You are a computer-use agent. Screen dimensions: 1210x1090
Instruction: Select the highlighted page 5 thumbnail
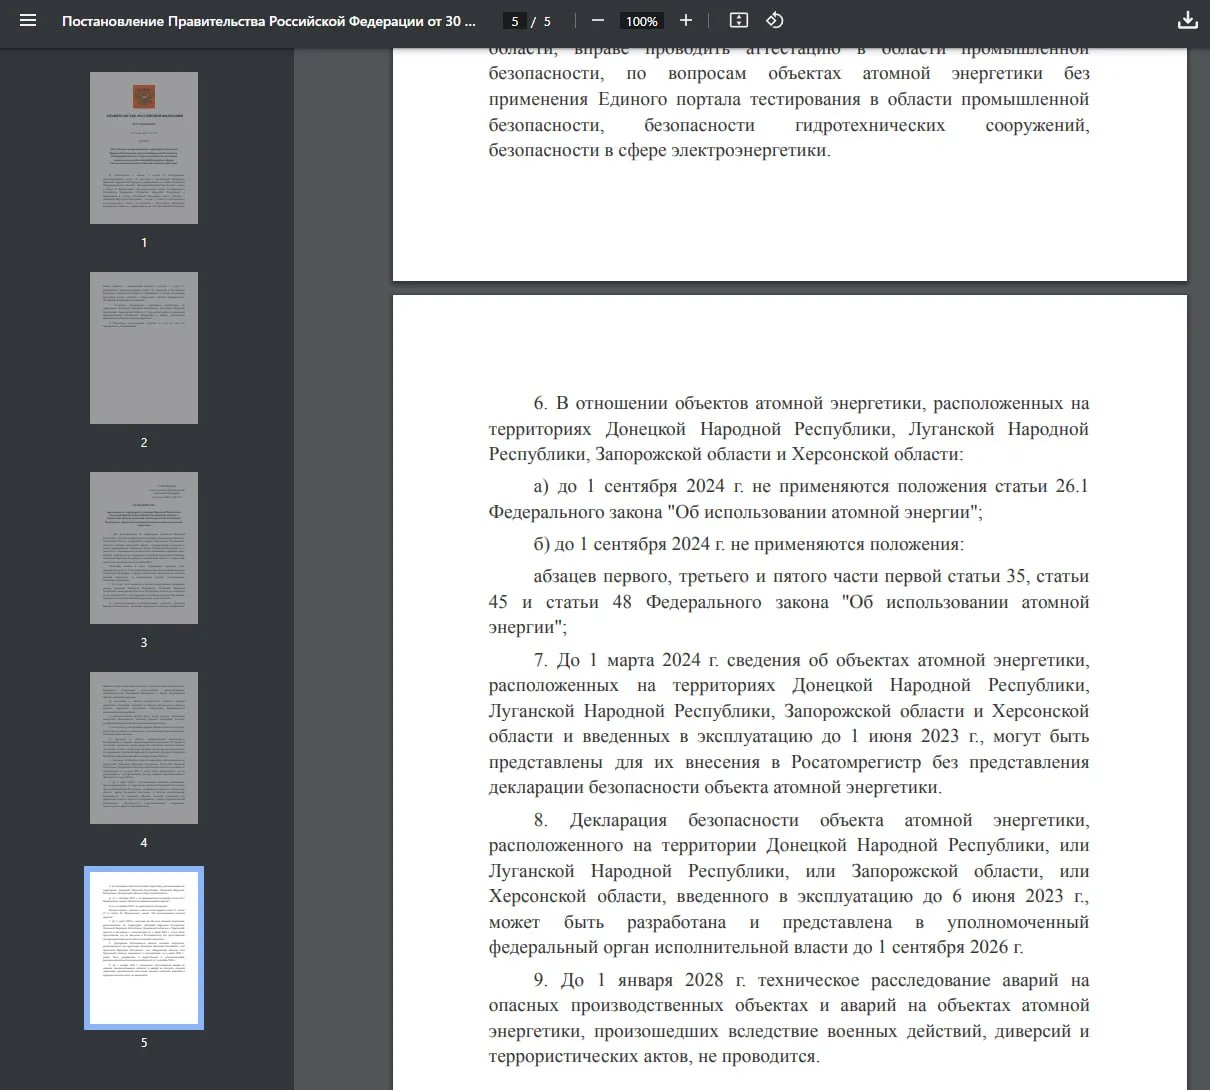144,947
